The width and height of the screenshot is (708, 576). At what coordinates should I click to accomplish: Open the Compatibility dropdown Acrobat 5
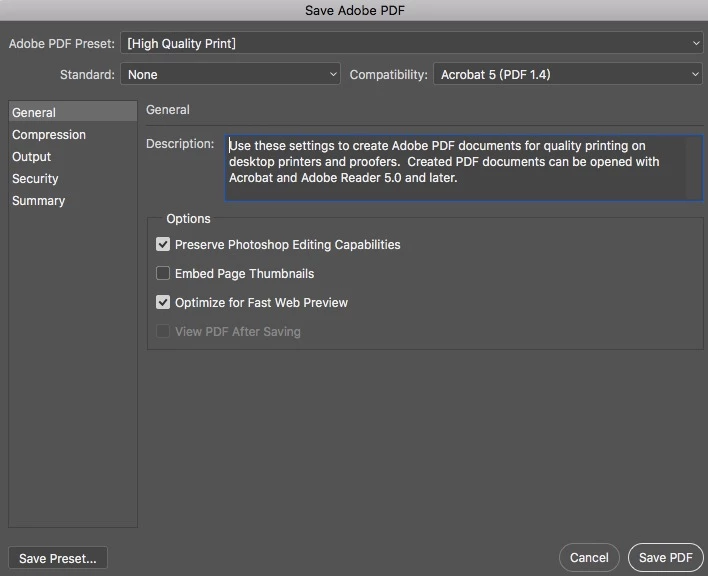pyautogui.click(x=568, y=74)
